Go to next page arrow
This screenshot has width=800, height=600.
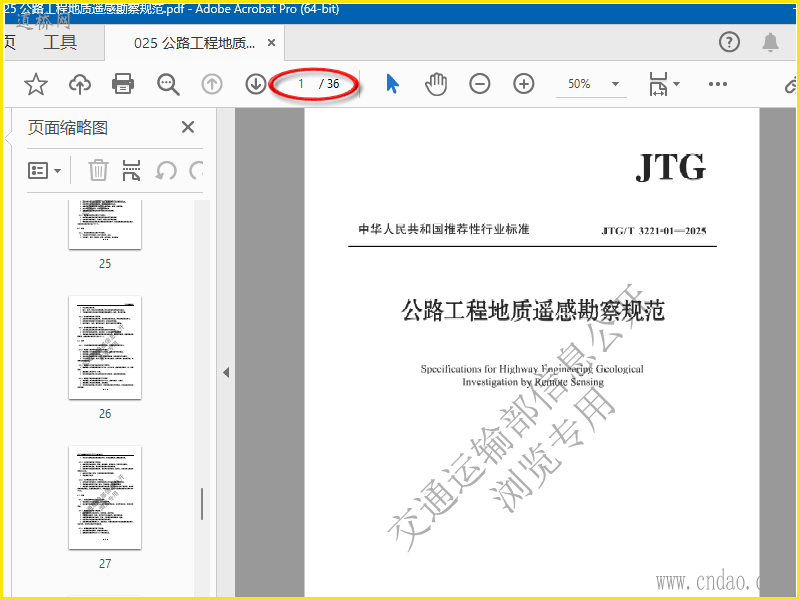[x=256, y=84]
